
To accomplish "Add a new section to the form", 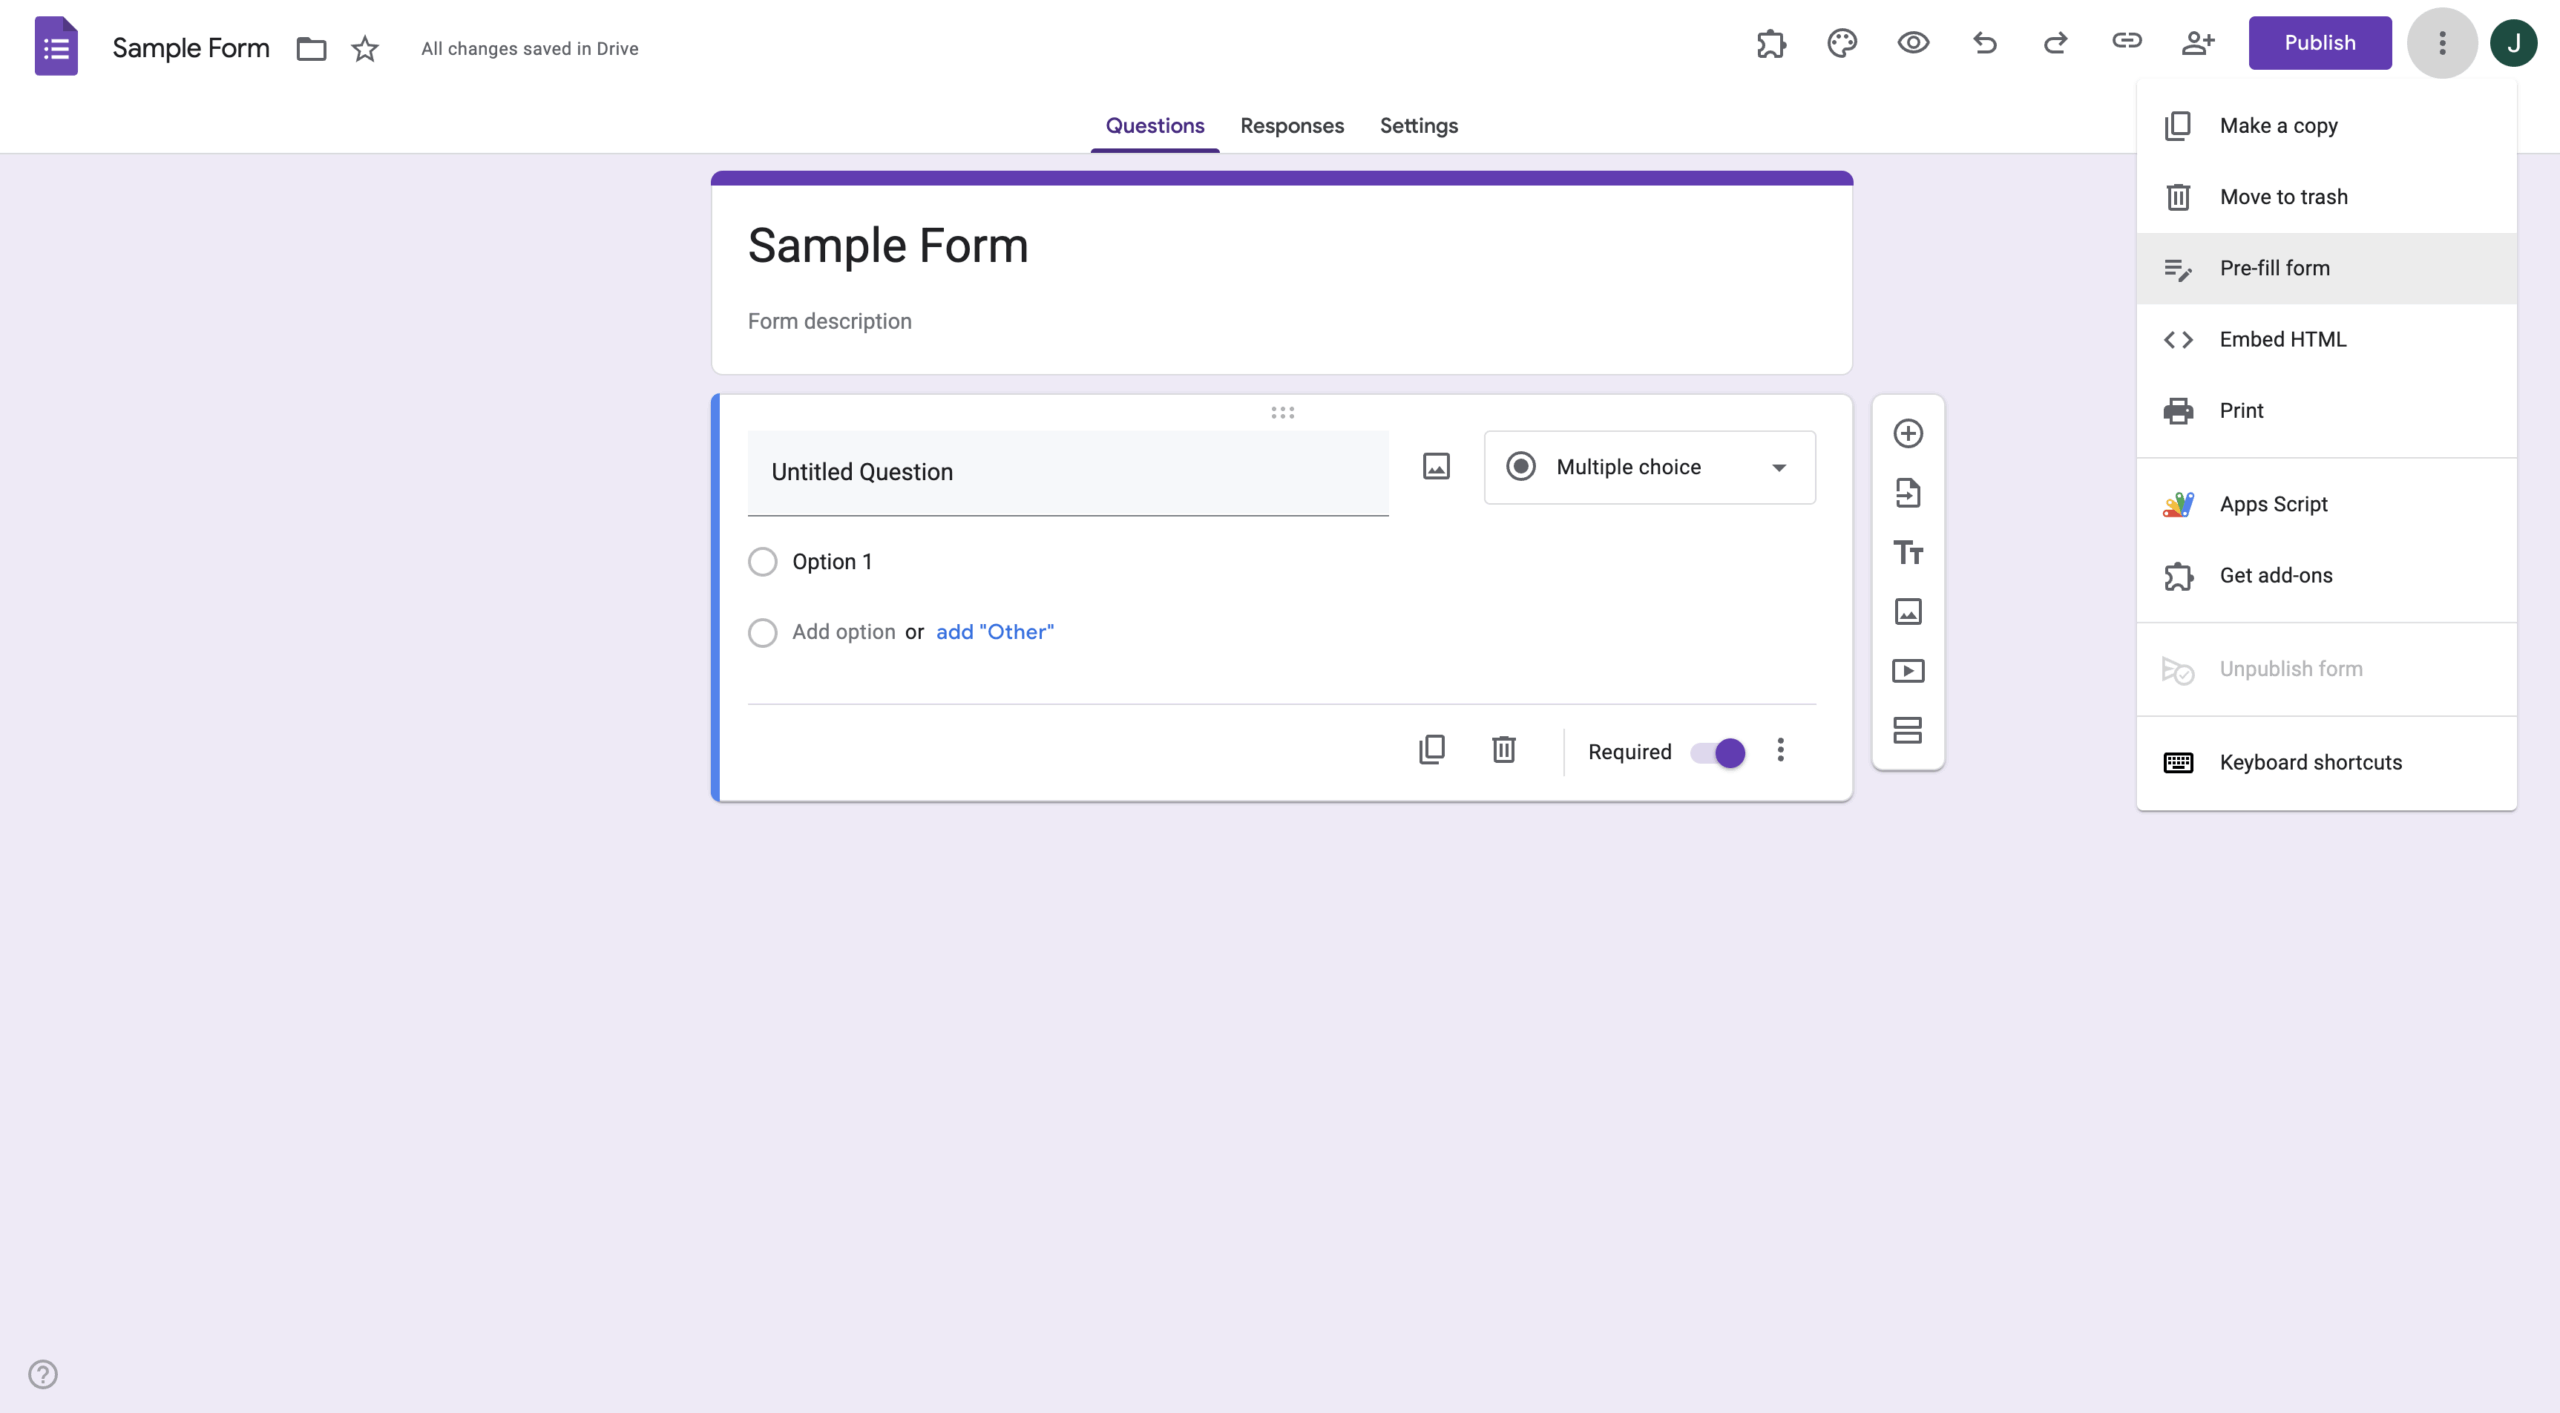I will pos(1908,731).
